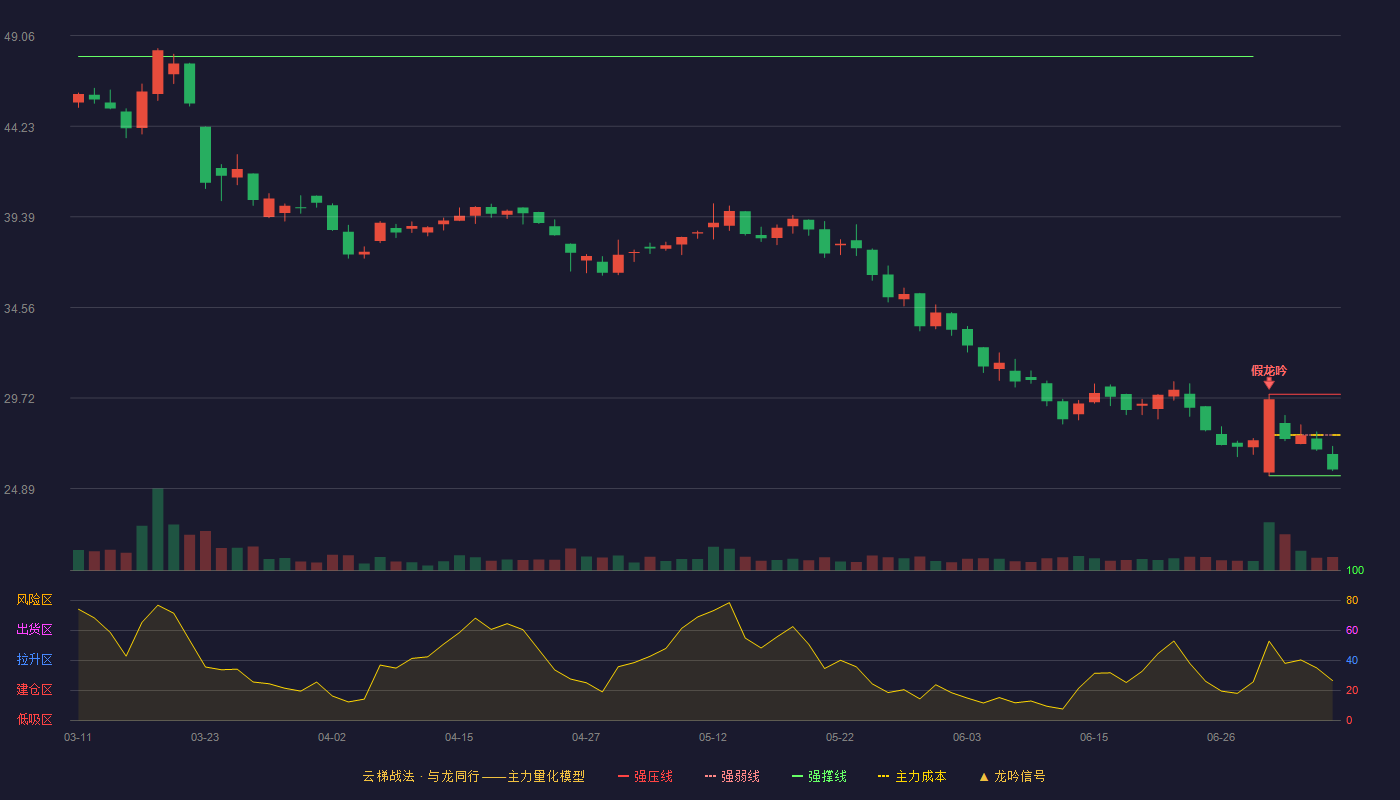Click the long green support line at the top
This screenshot has width=1400, height=800.
coord(665,57)
